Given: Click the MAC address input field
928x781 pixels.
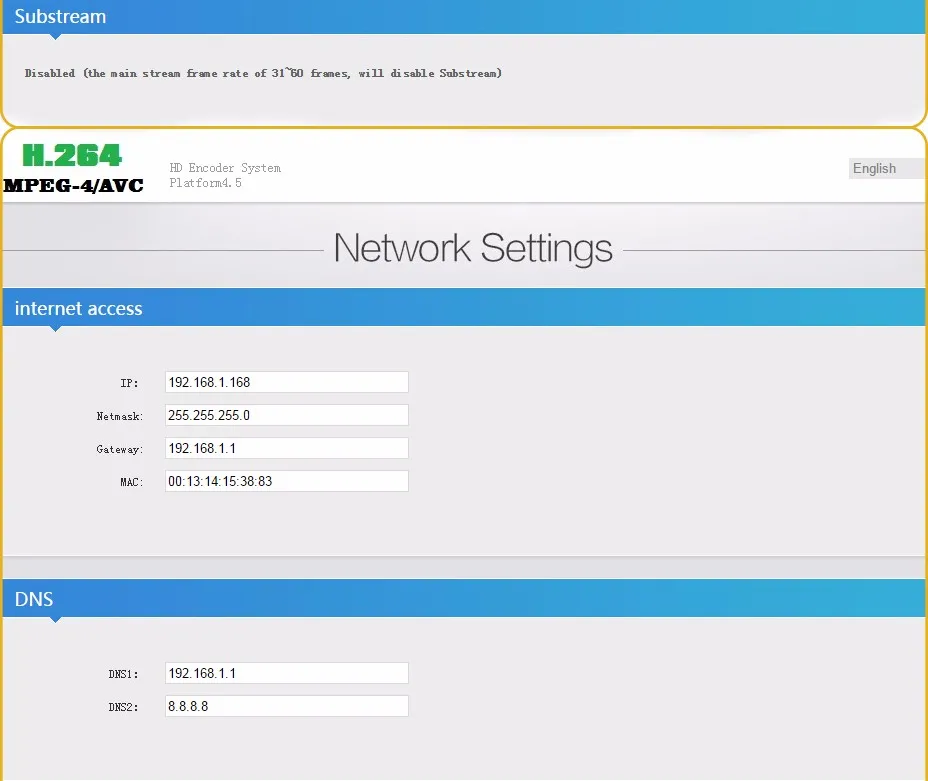Looking at the screenshot, I should (286, 481).
